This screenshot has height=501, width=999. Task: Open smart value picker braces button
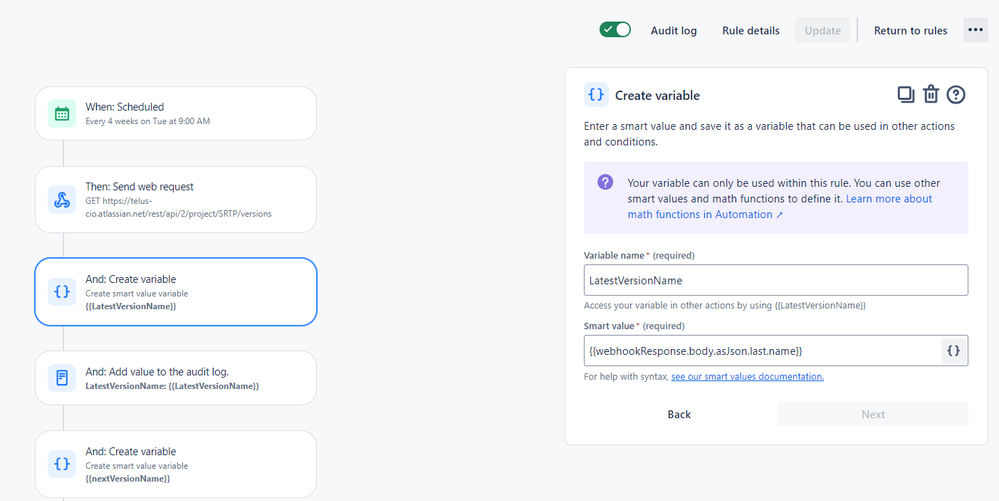pyautogui.click(x=954, y=351)
